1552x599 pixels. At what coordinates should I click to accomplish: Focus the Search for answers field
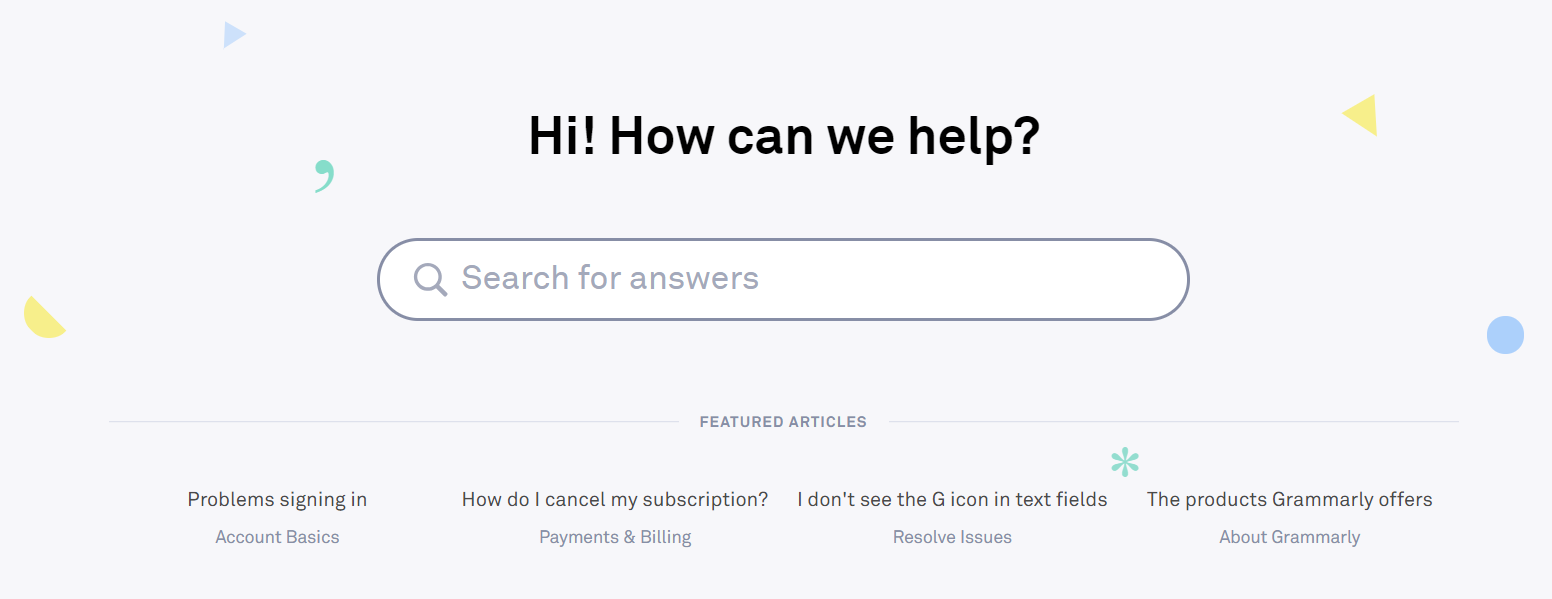click(x=783, y=279)
